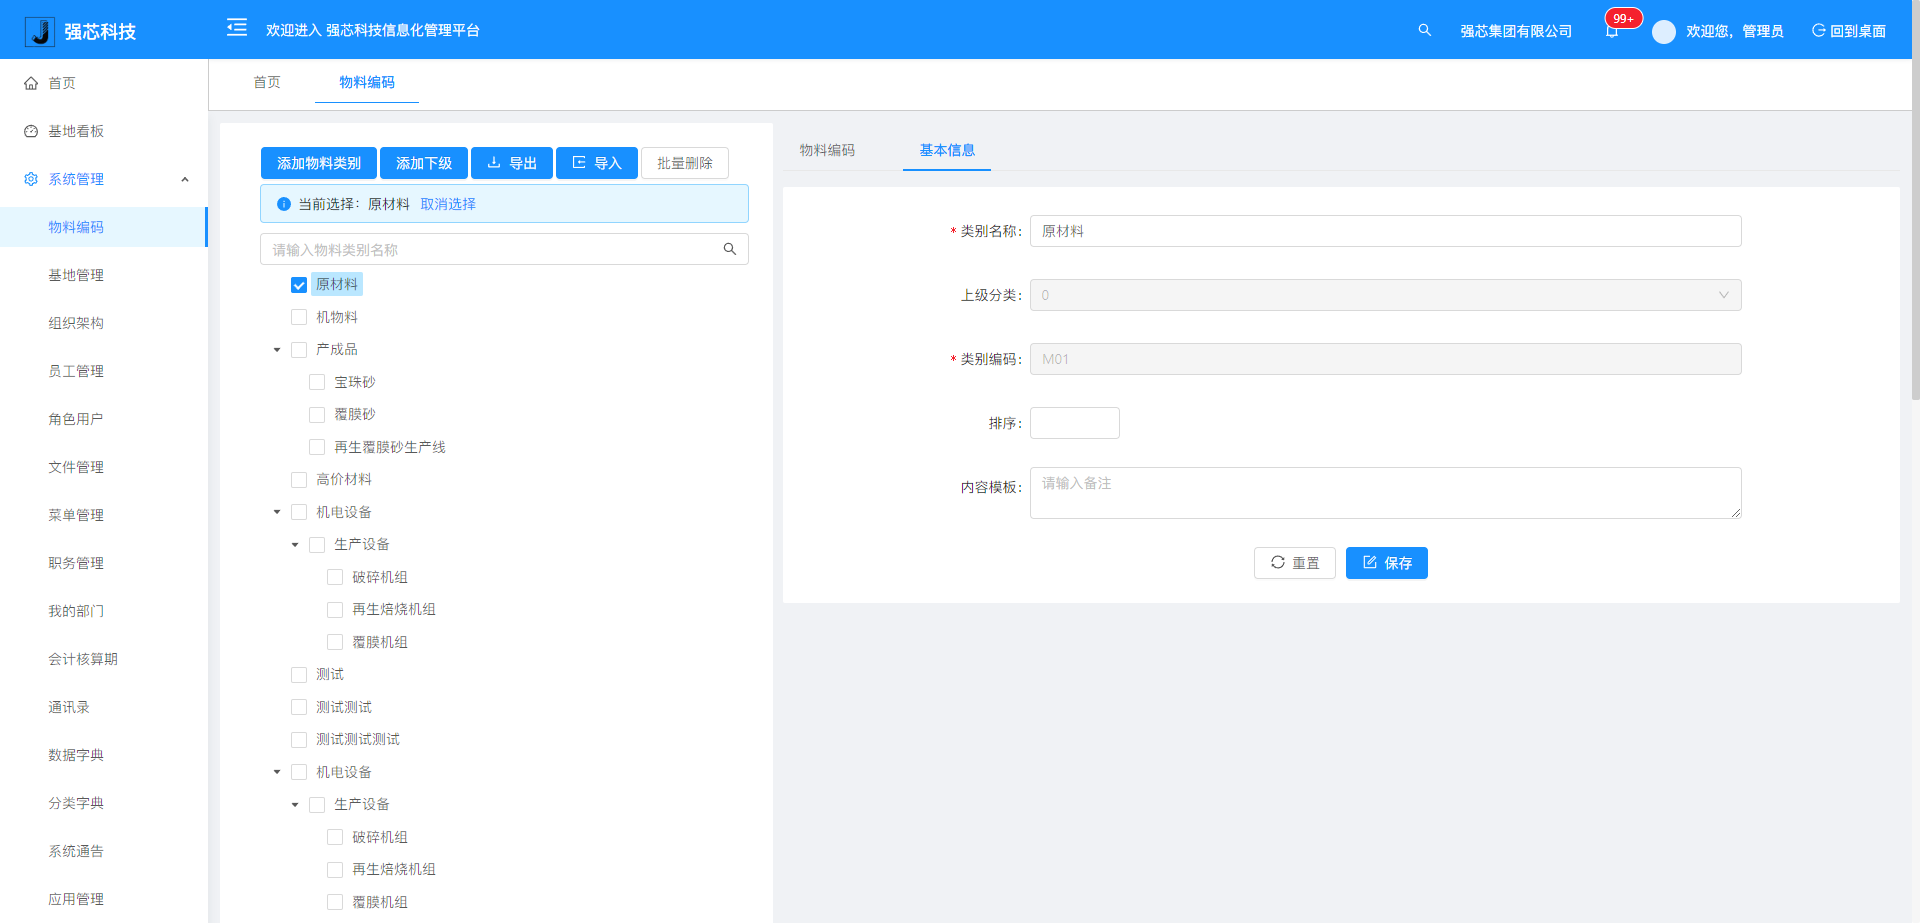Click the 系统管理 gear icon
The image size is (1920, 923).
tap(31, 179)
